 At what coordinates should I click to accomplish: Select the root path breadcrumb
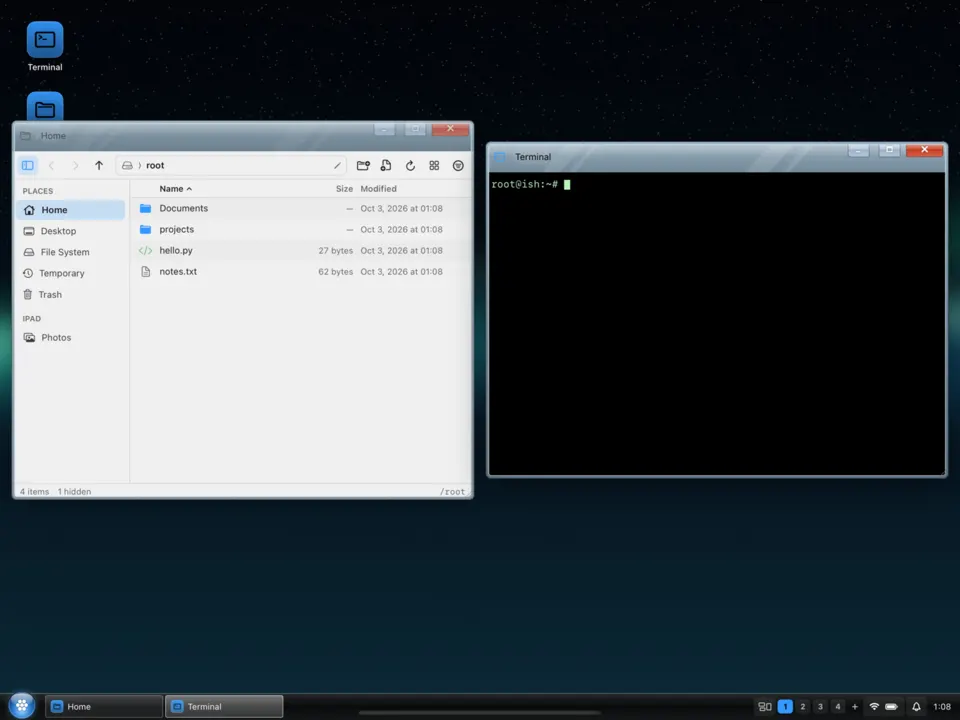[155, 165]
